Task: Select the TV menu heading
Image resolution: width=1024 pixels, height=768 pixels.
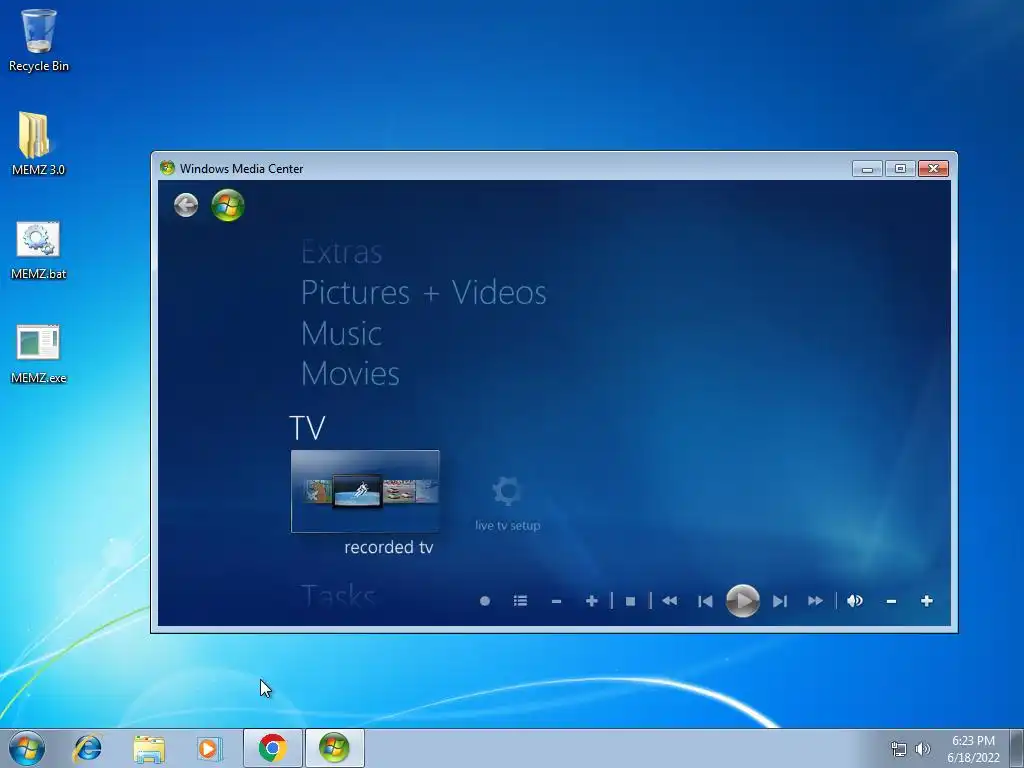Action: click(307, 428)
